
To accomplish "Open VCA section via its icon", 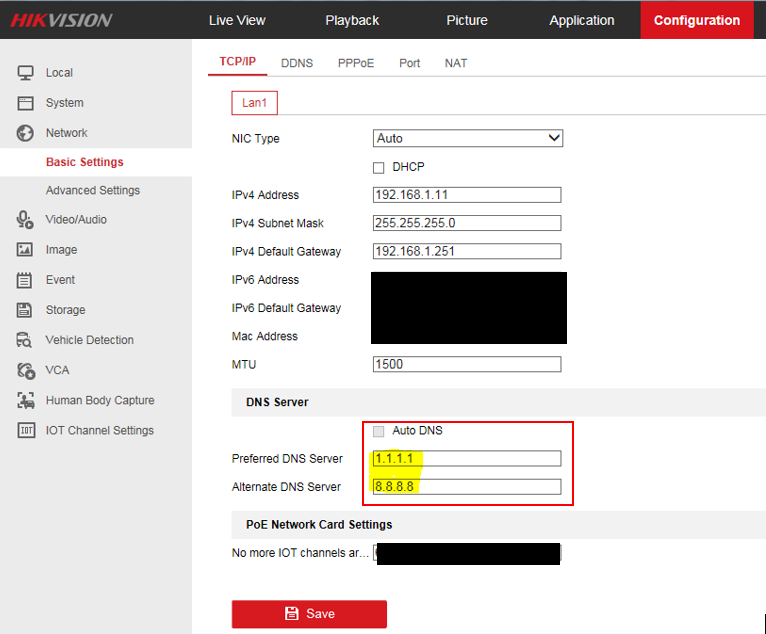I will click(x=26, y=370).
